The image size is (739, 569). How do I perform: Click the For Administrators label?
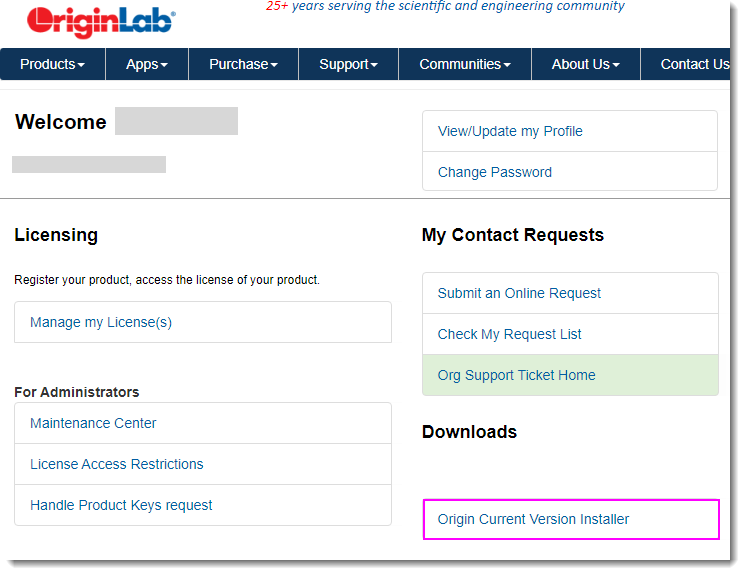tap(77, 392)
